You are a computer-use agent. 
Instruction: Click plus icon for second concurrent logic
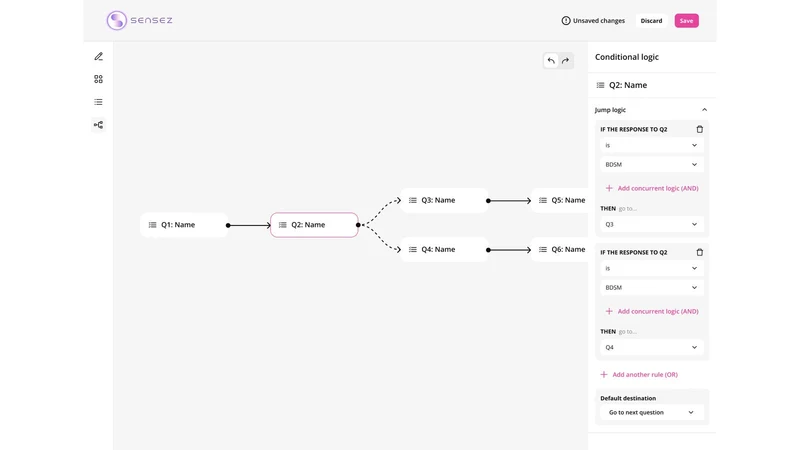point(609,311)
